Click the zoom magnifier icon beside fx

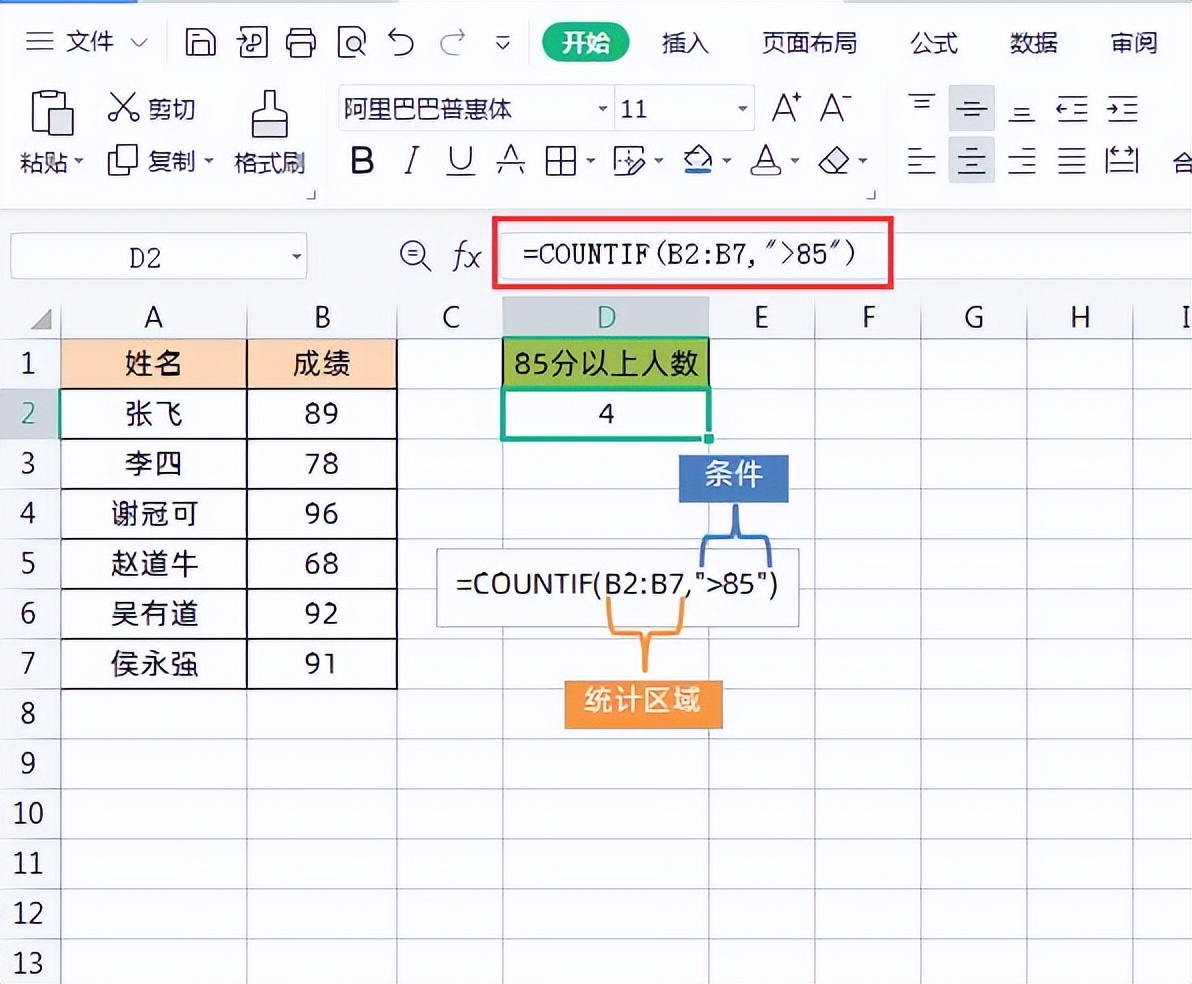tap(415, 256)
